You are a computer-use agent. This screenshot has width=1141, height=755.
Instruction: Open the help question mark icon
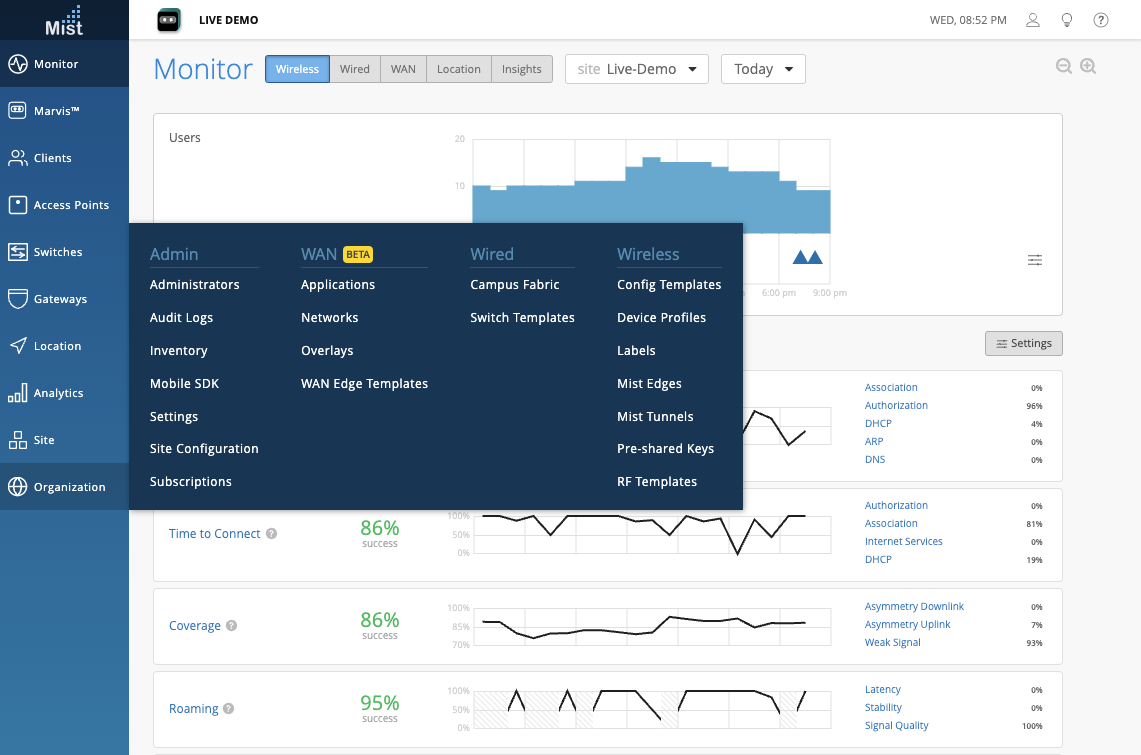coord(1101,20)
